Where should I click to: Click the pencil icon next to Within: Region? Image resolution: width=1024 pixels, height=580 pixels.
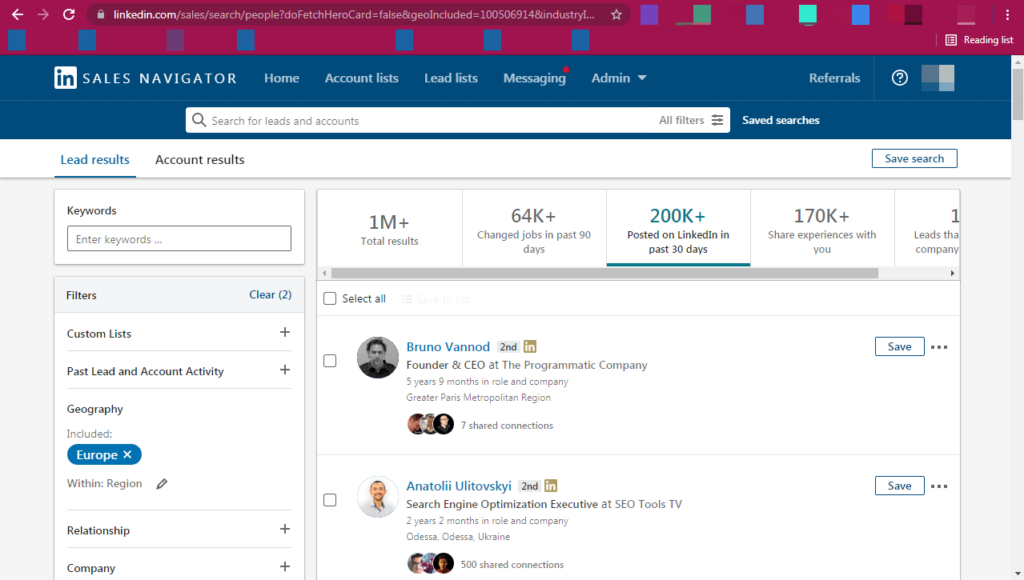162,484
